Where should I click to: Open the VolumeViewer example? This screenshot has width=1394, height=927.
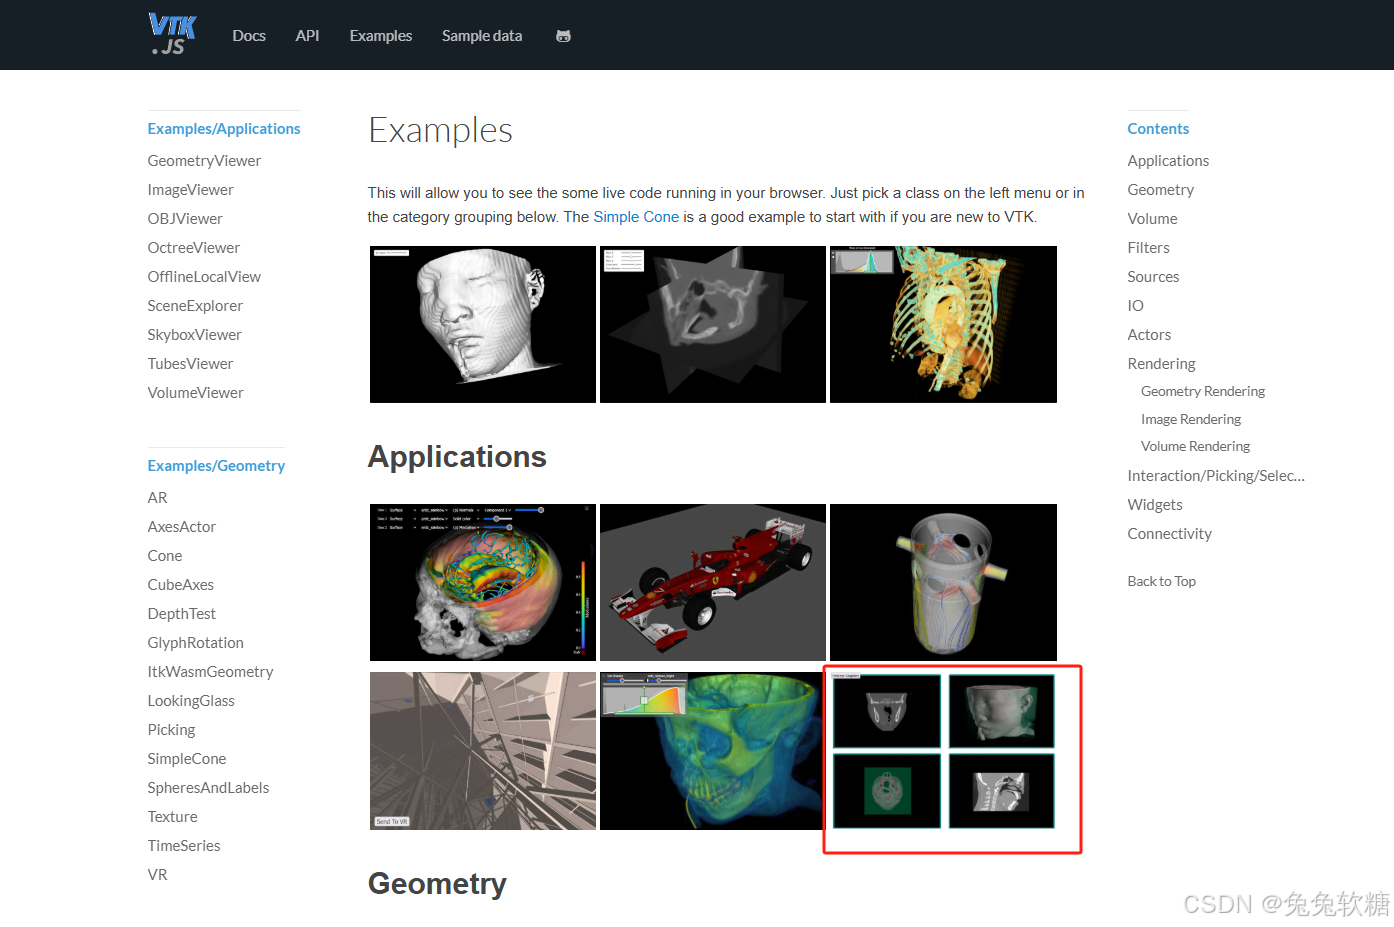tap(195, 392)
